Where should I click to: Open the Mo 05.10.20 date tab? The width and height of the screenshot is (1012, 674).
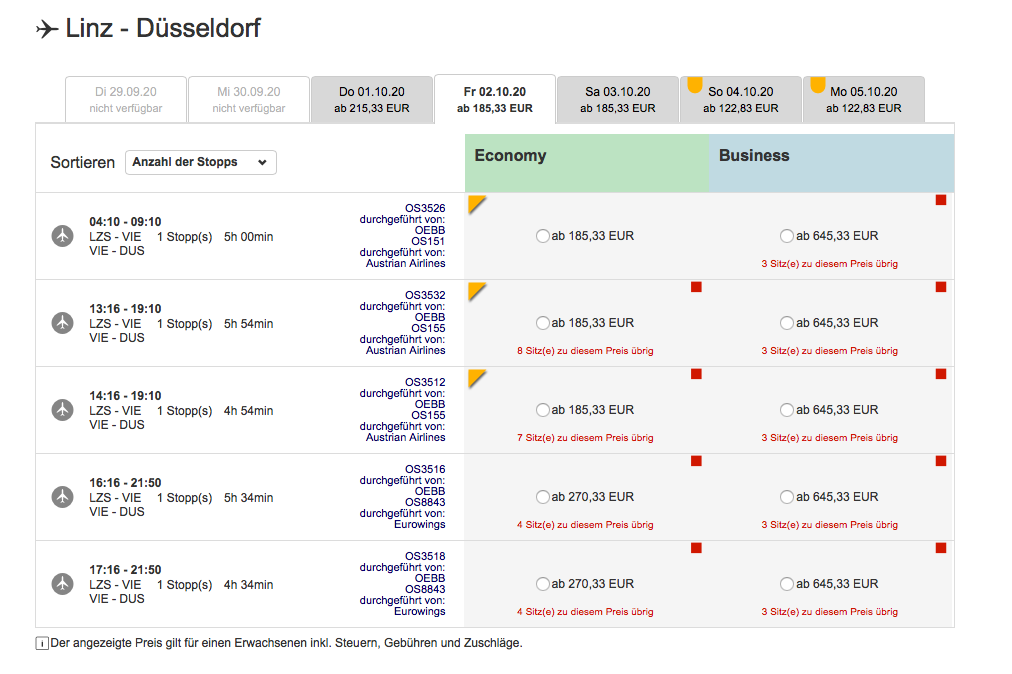[x=863, y=99]
